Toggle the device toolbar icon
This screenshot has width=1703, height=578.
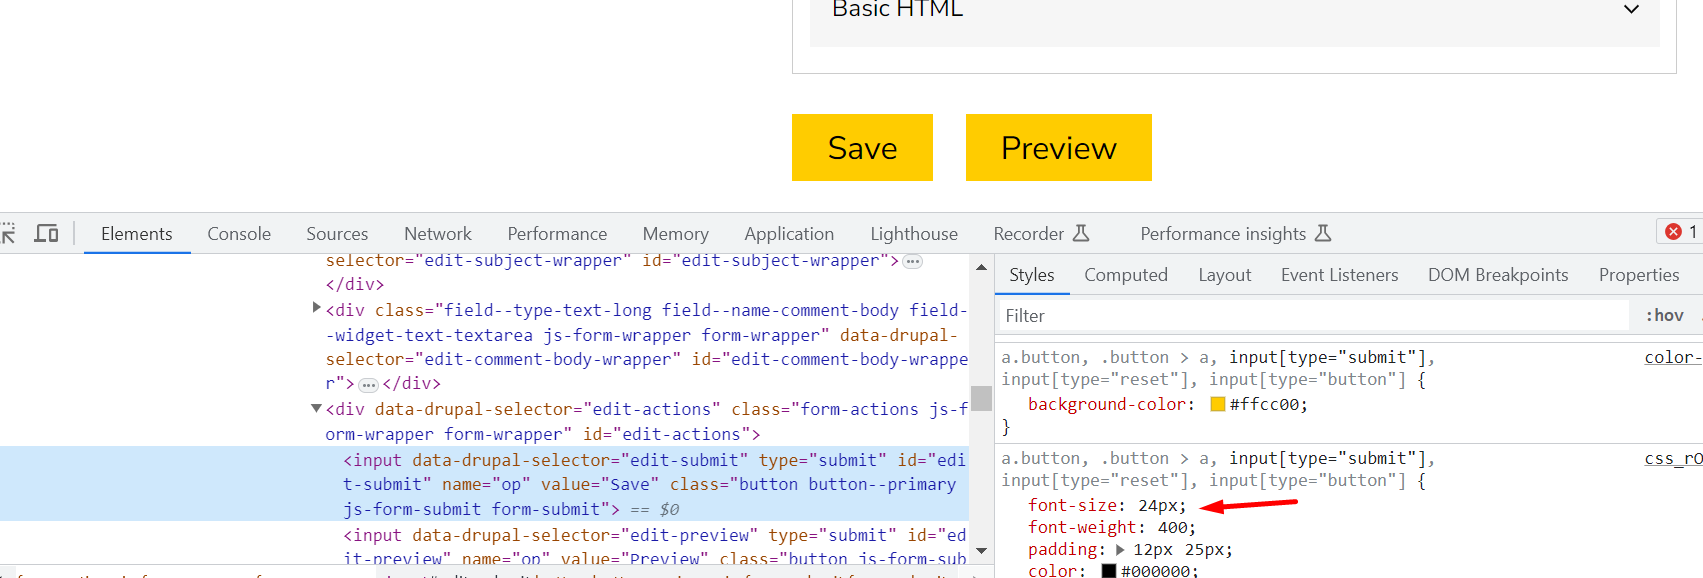[x=46, y=233]
